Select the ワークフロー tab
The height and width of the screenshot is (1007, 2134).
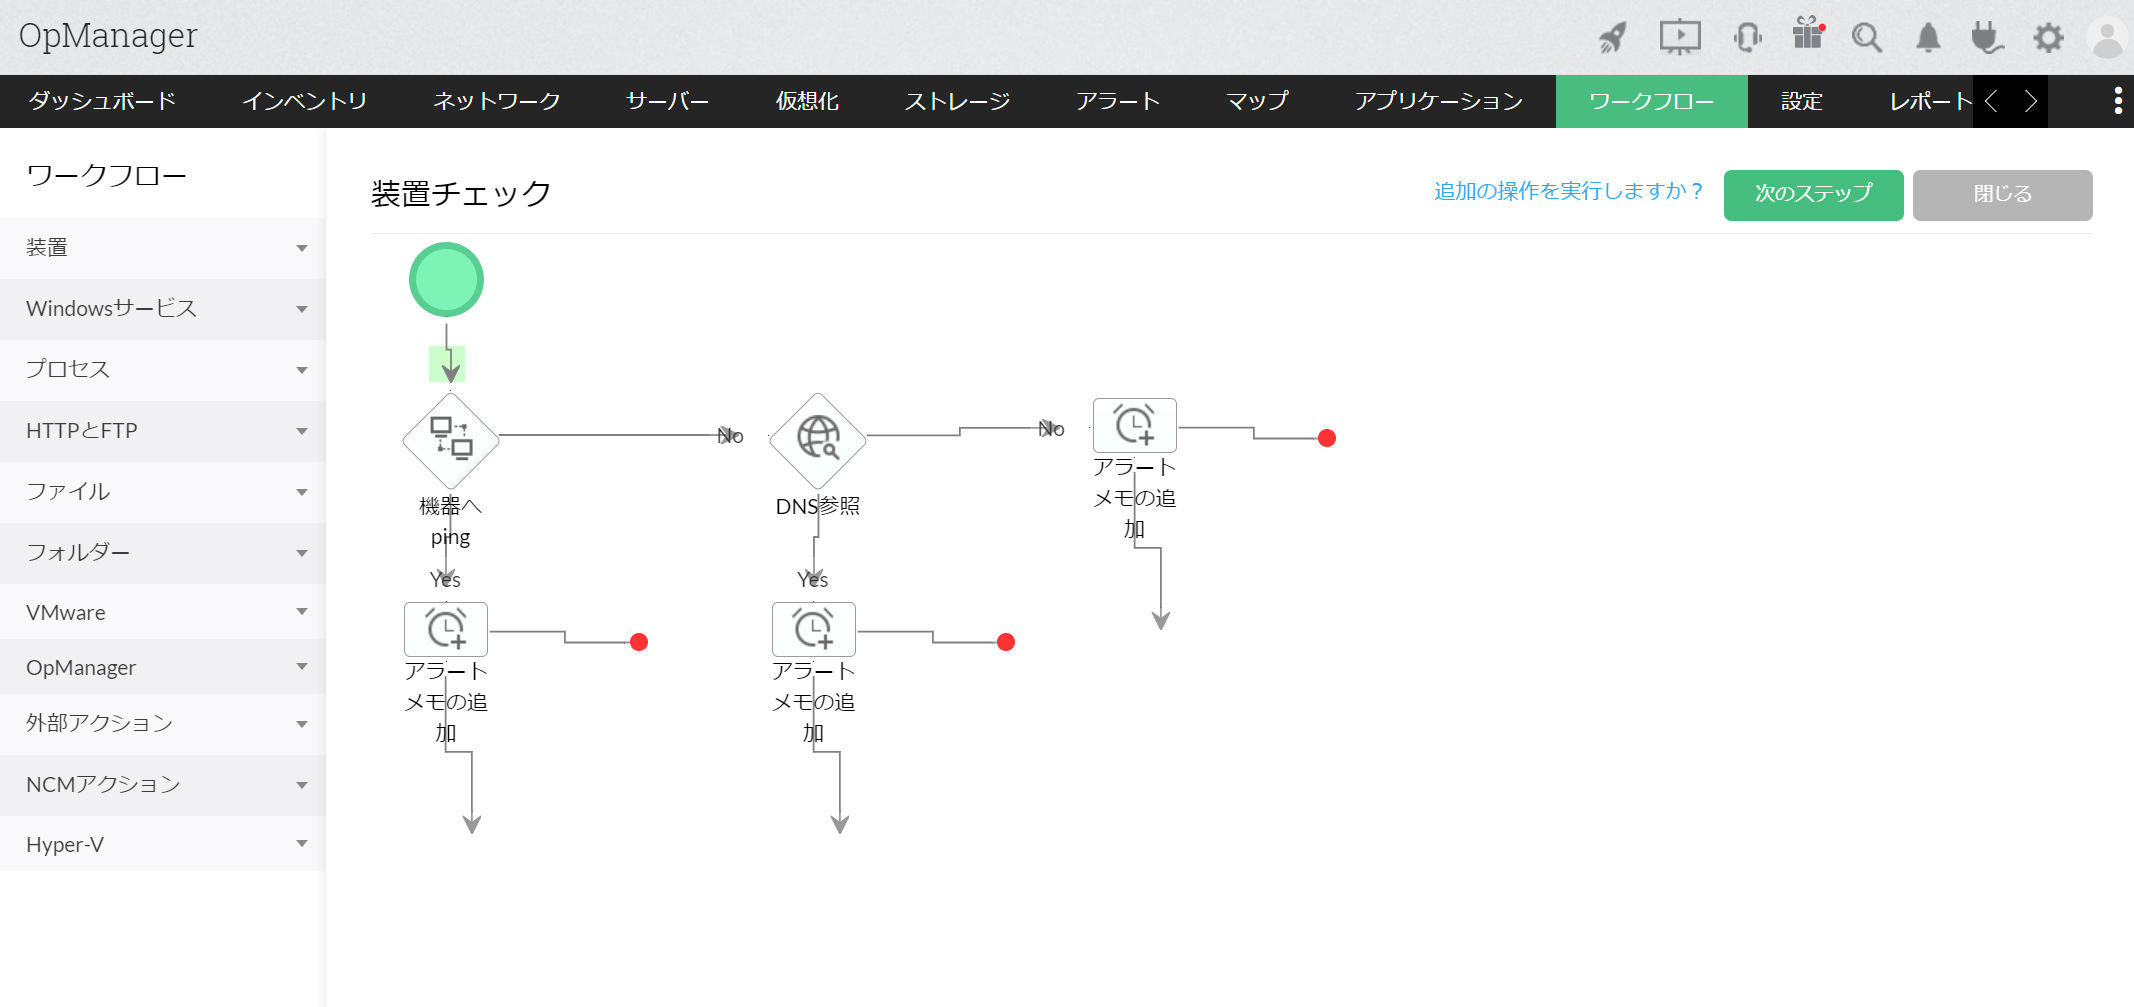click(x=1652, y=101)
